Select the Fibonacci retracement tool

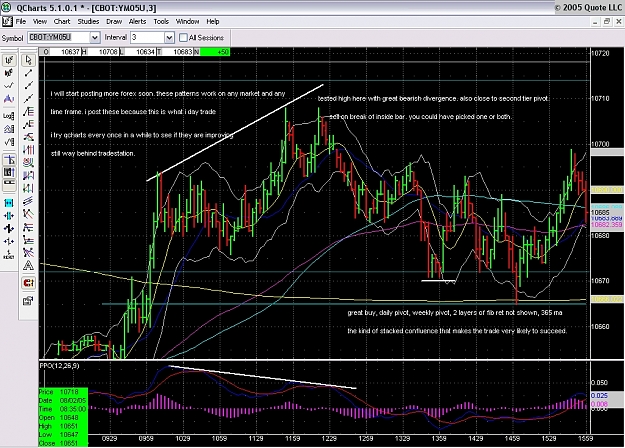tap(28, 111)
